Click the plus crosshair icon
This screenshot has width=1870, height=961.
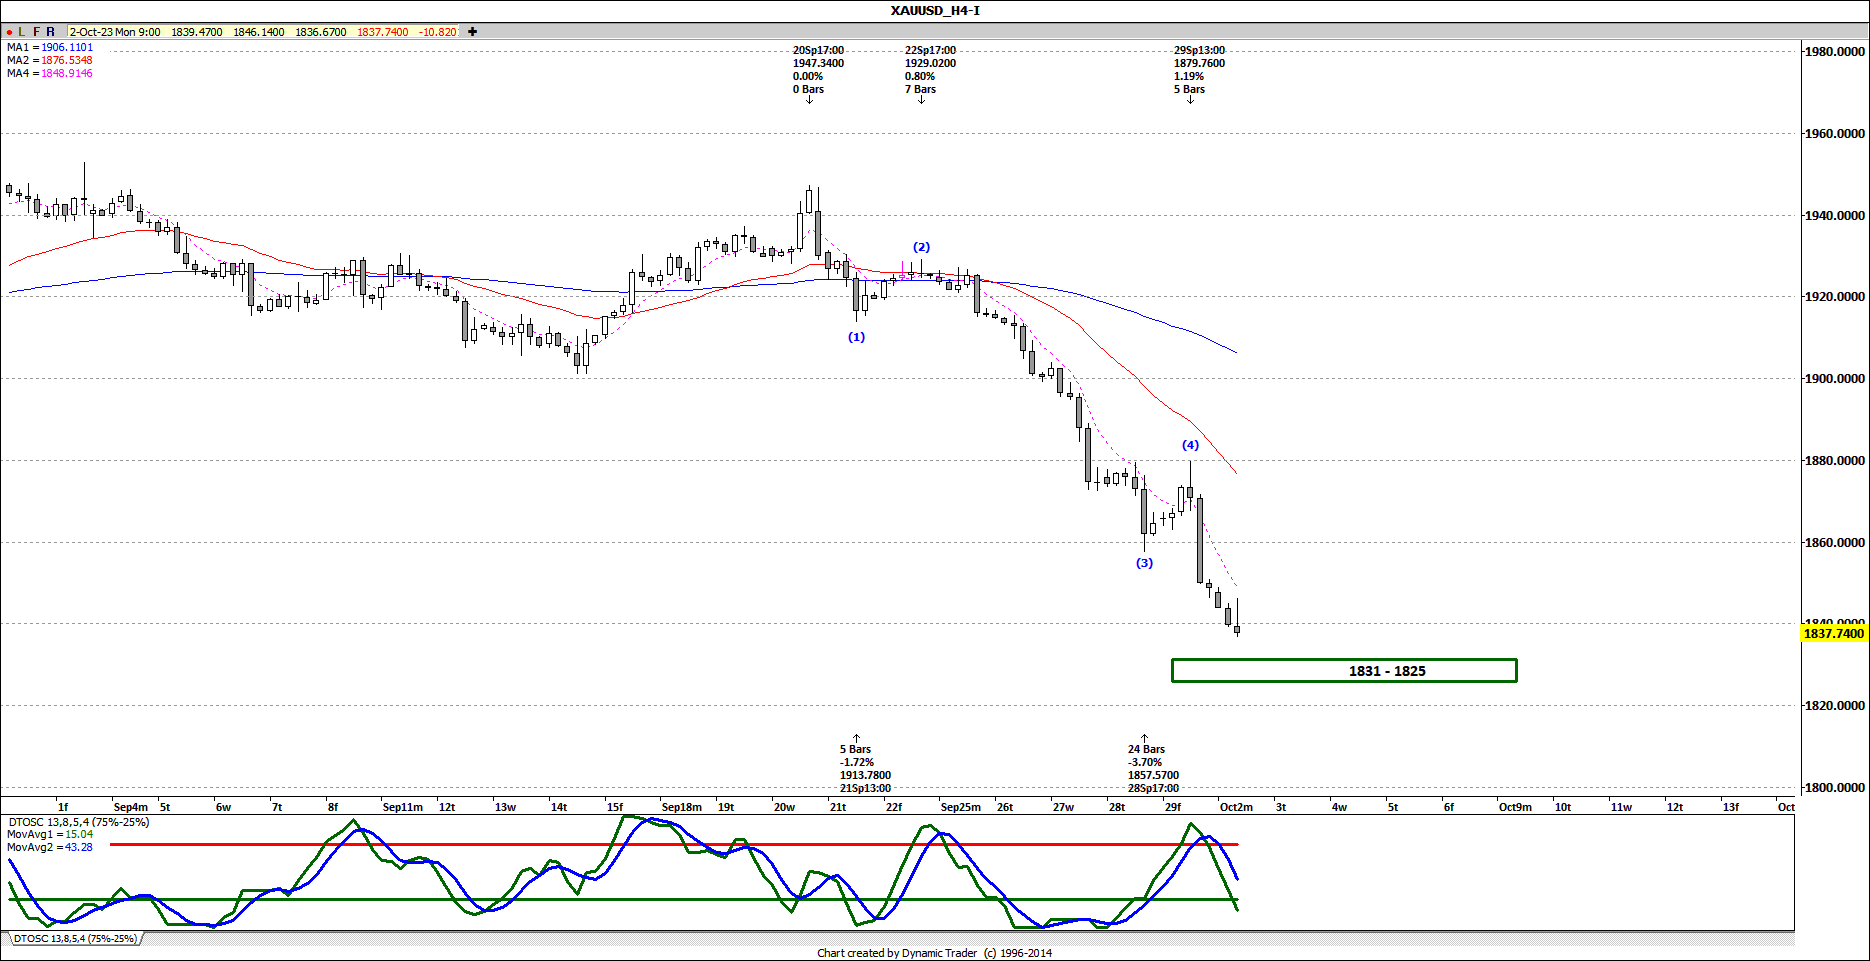click(x=472, y=32)
